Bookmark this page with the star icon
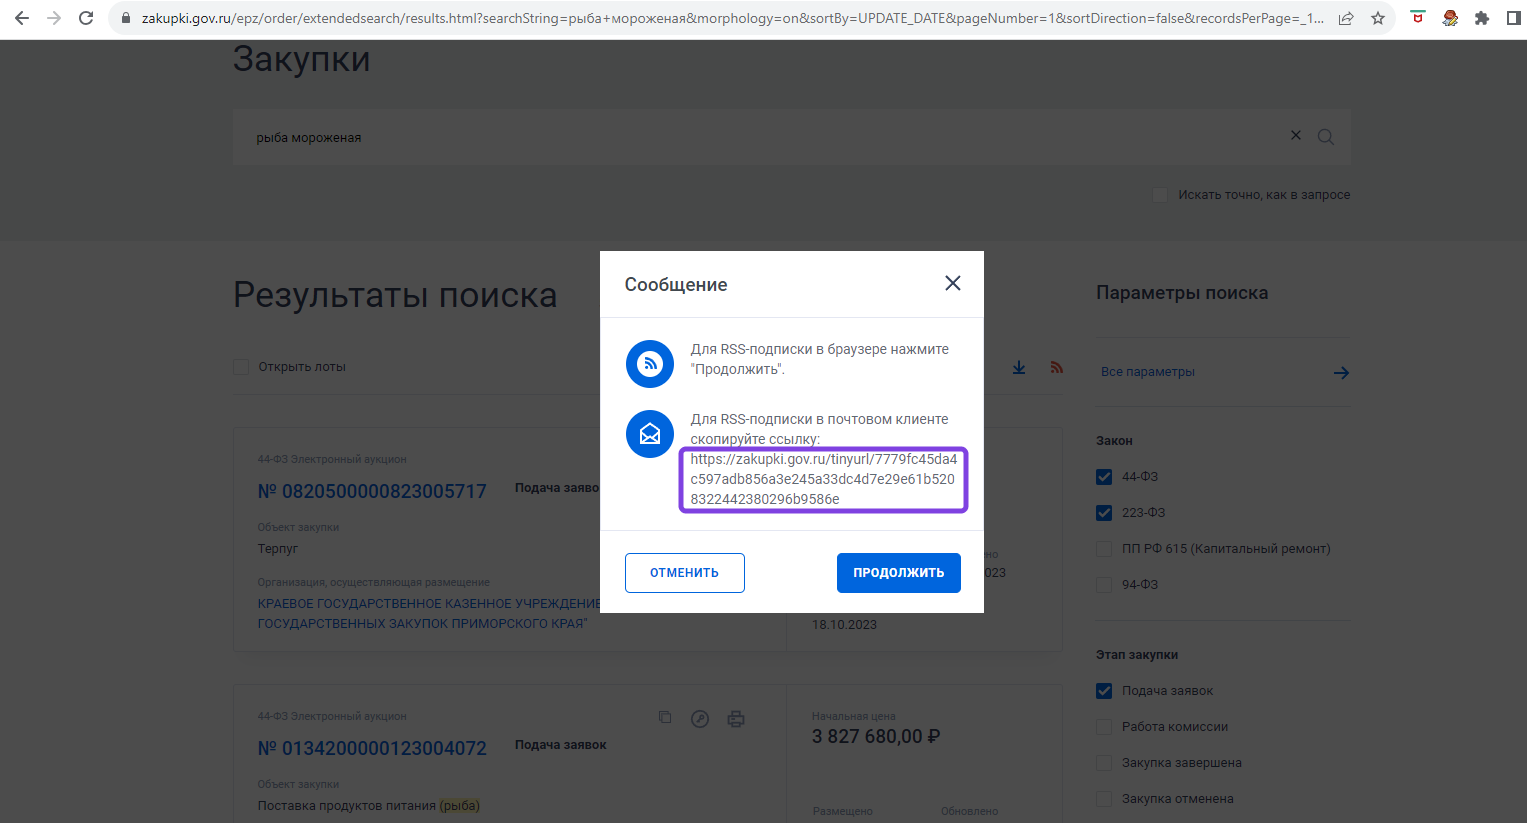Image resolution: width=1527 pixels, height=823 pixels. pos(1378,18)
